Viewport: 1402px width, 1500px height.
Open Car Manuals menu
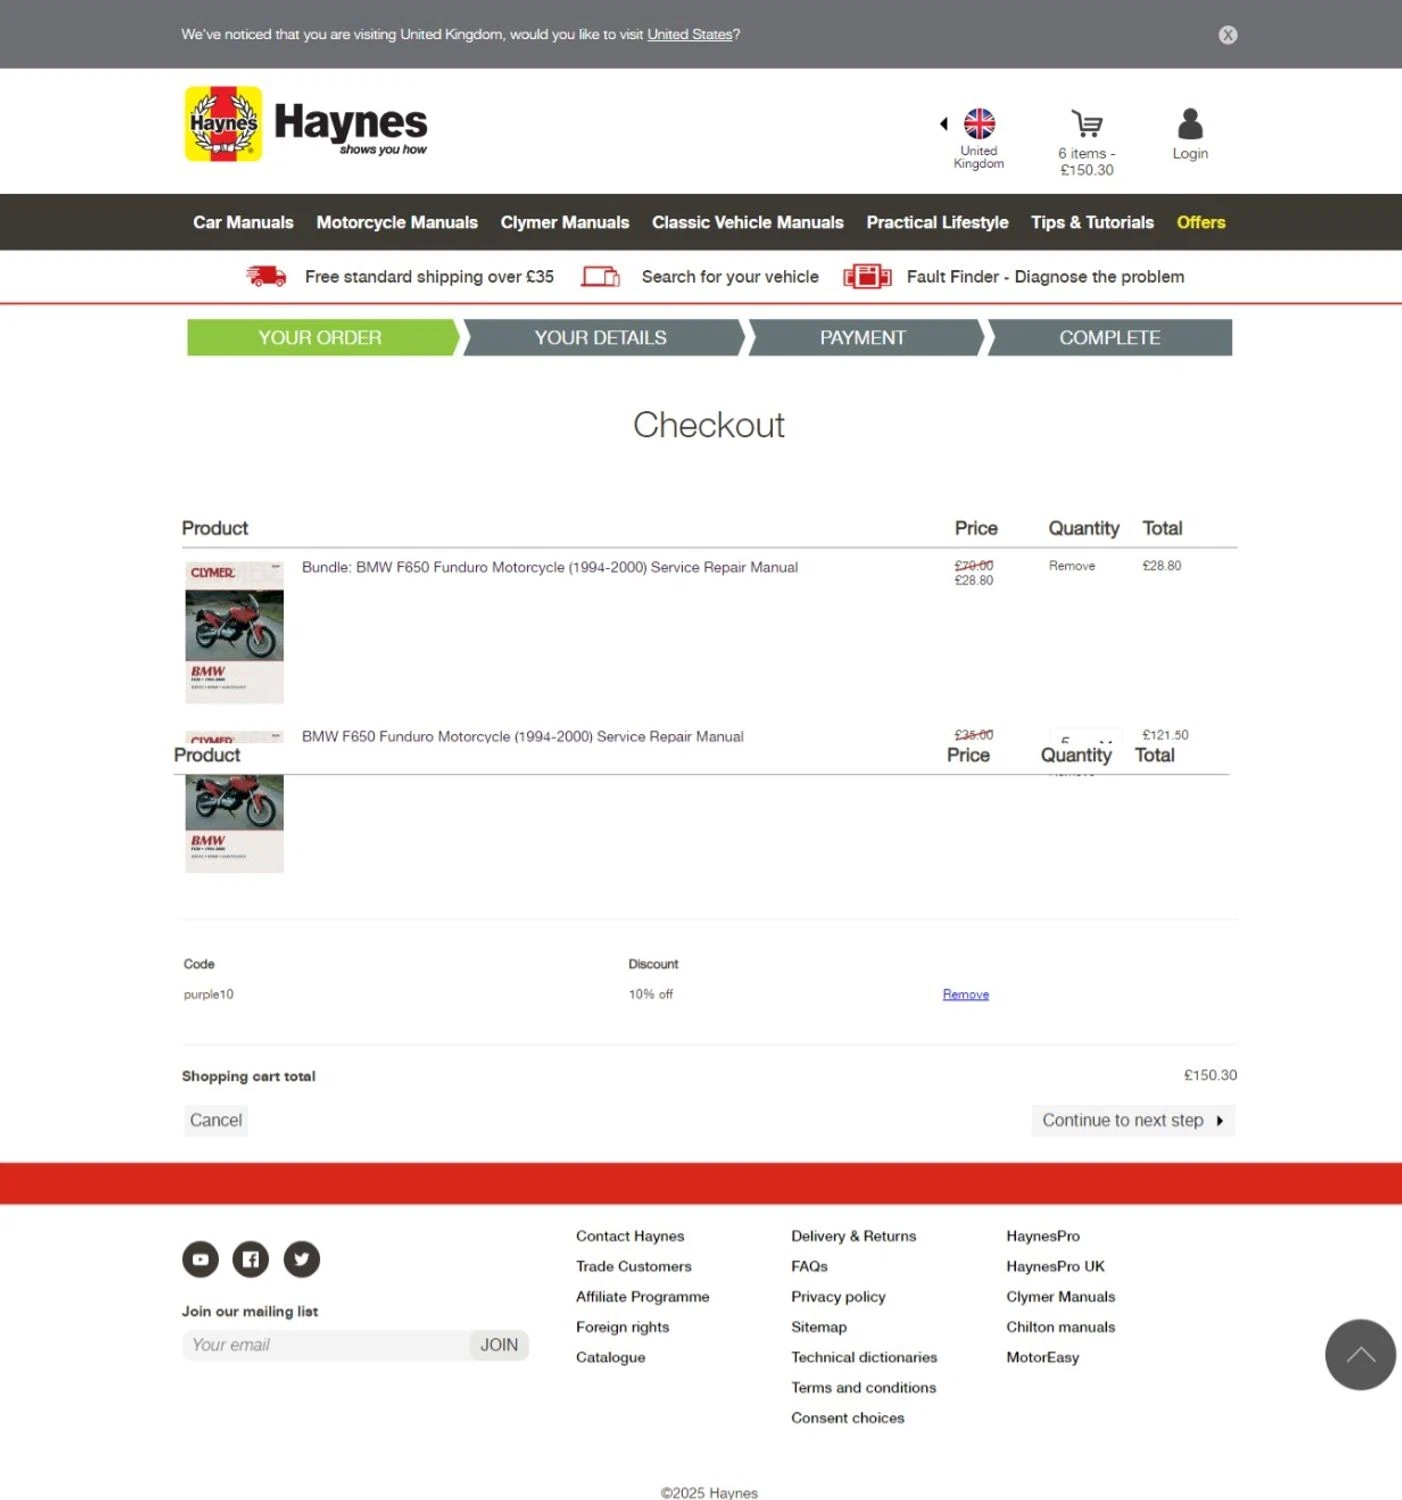tap(243, 222)
